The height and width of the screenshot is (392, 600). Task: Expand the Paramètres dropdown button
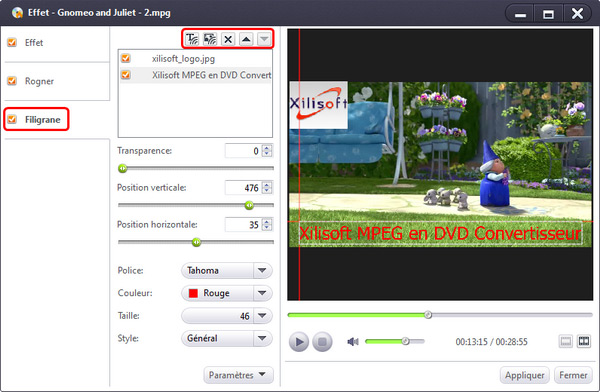pos(238,375)
